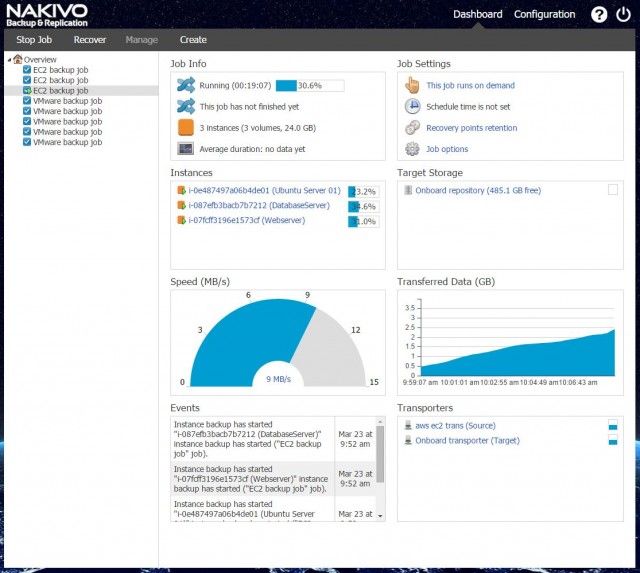The height and width of the screenshot is (573, 640).
Task: Click the Ubuntu Server 01 instance icon
Action: (x=181, y=190)
